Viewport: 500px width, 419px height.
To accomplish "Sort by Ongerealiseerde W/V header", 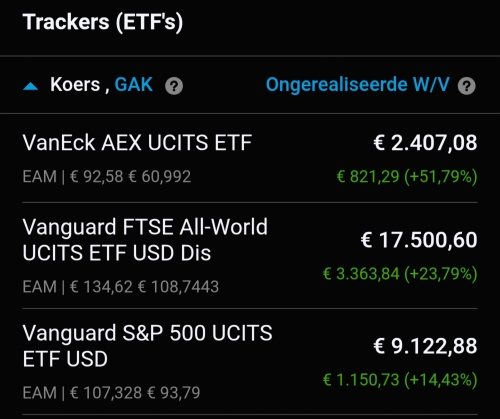I will 358,85.
